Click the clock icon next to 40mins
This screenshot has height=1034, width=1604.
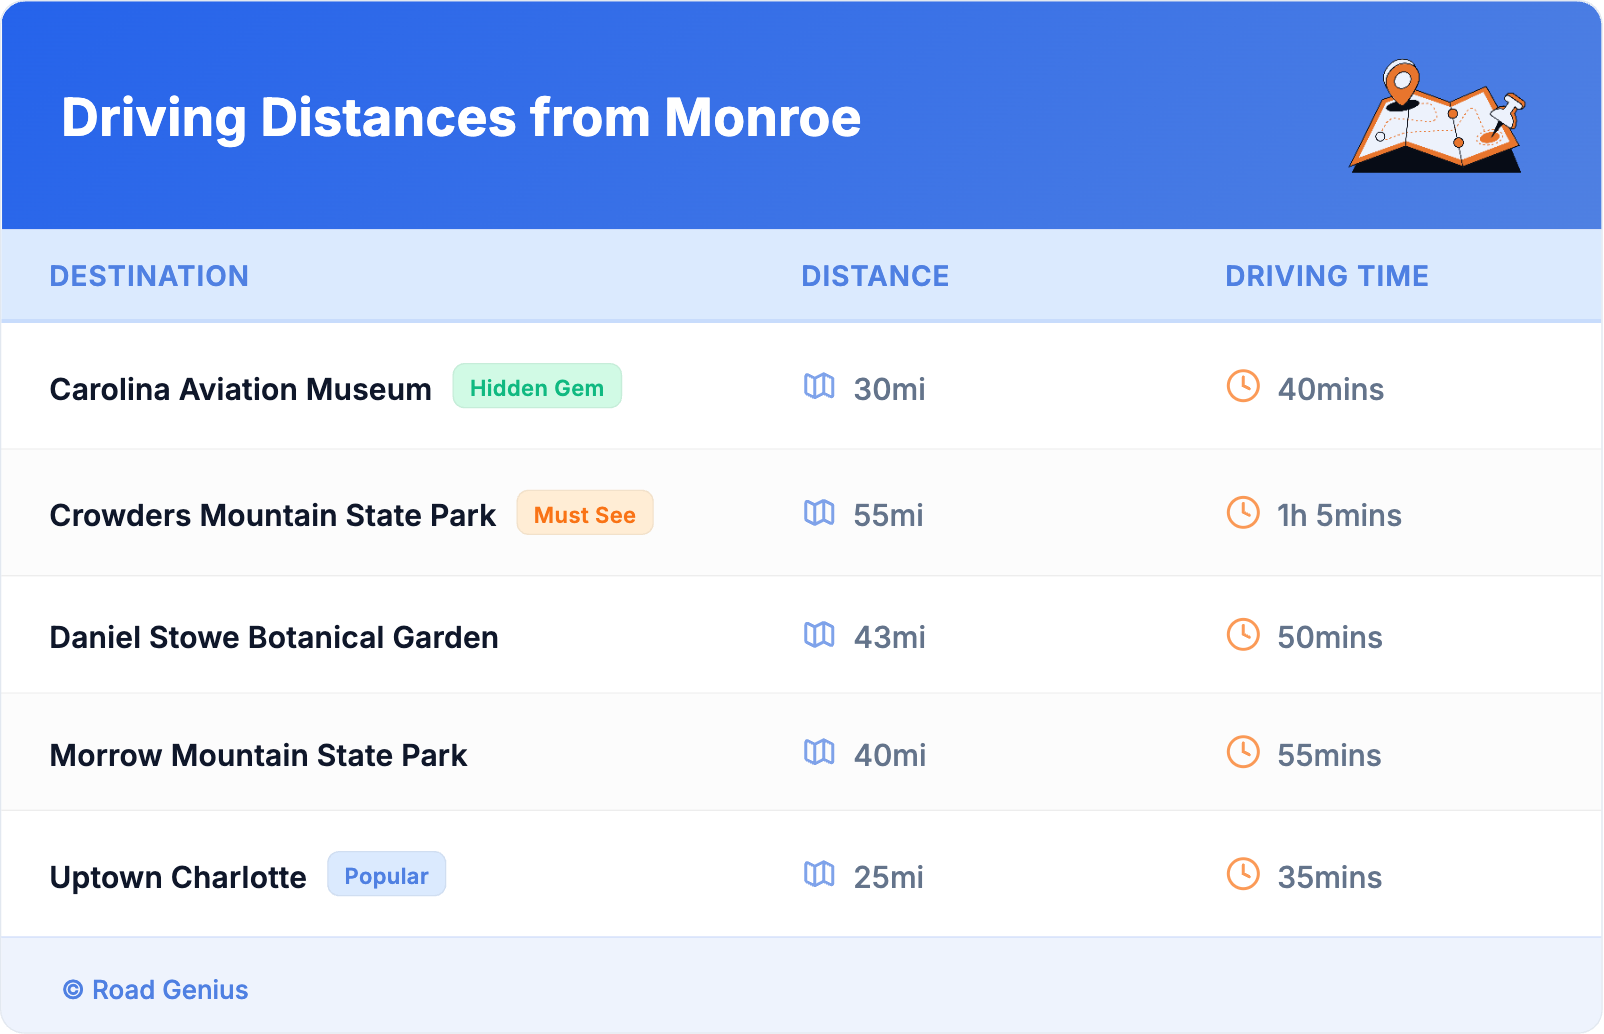click(x=1243, y=387)
